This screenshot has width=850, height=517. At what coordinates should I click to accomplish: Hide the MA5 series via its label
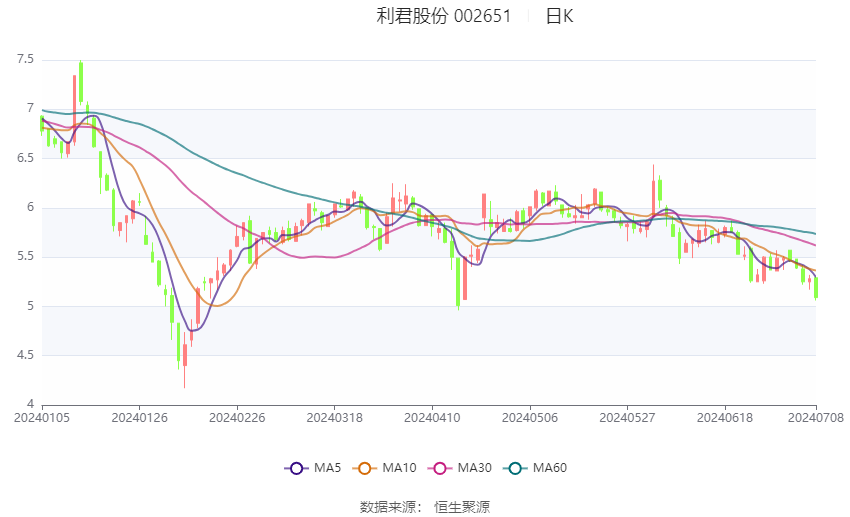click(327, 468)
